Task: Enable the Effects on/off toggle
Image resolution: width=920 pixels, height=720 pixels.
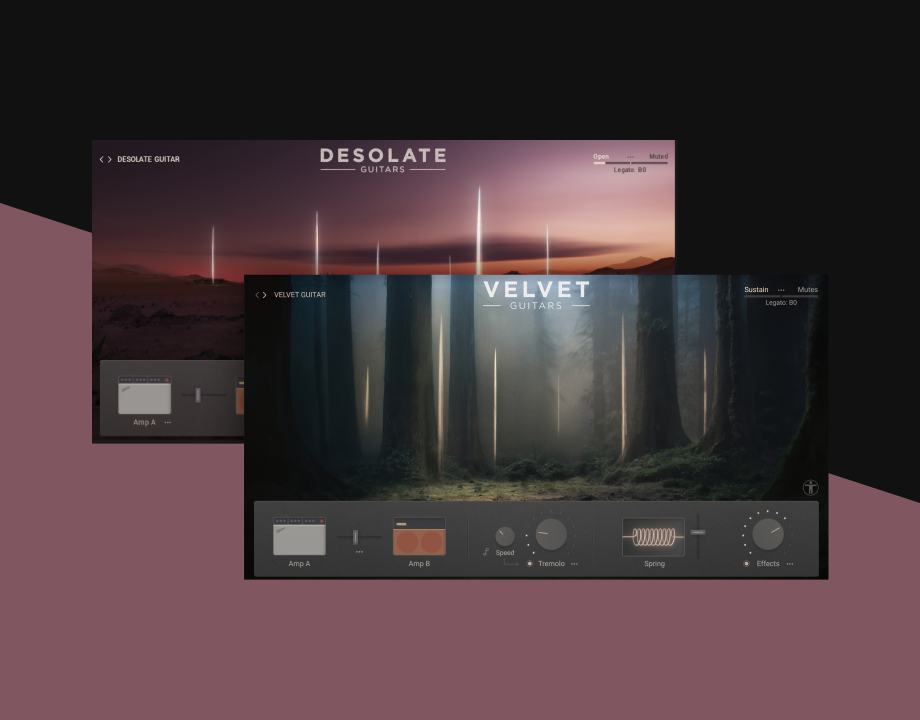Action: [x=745, y=562]
